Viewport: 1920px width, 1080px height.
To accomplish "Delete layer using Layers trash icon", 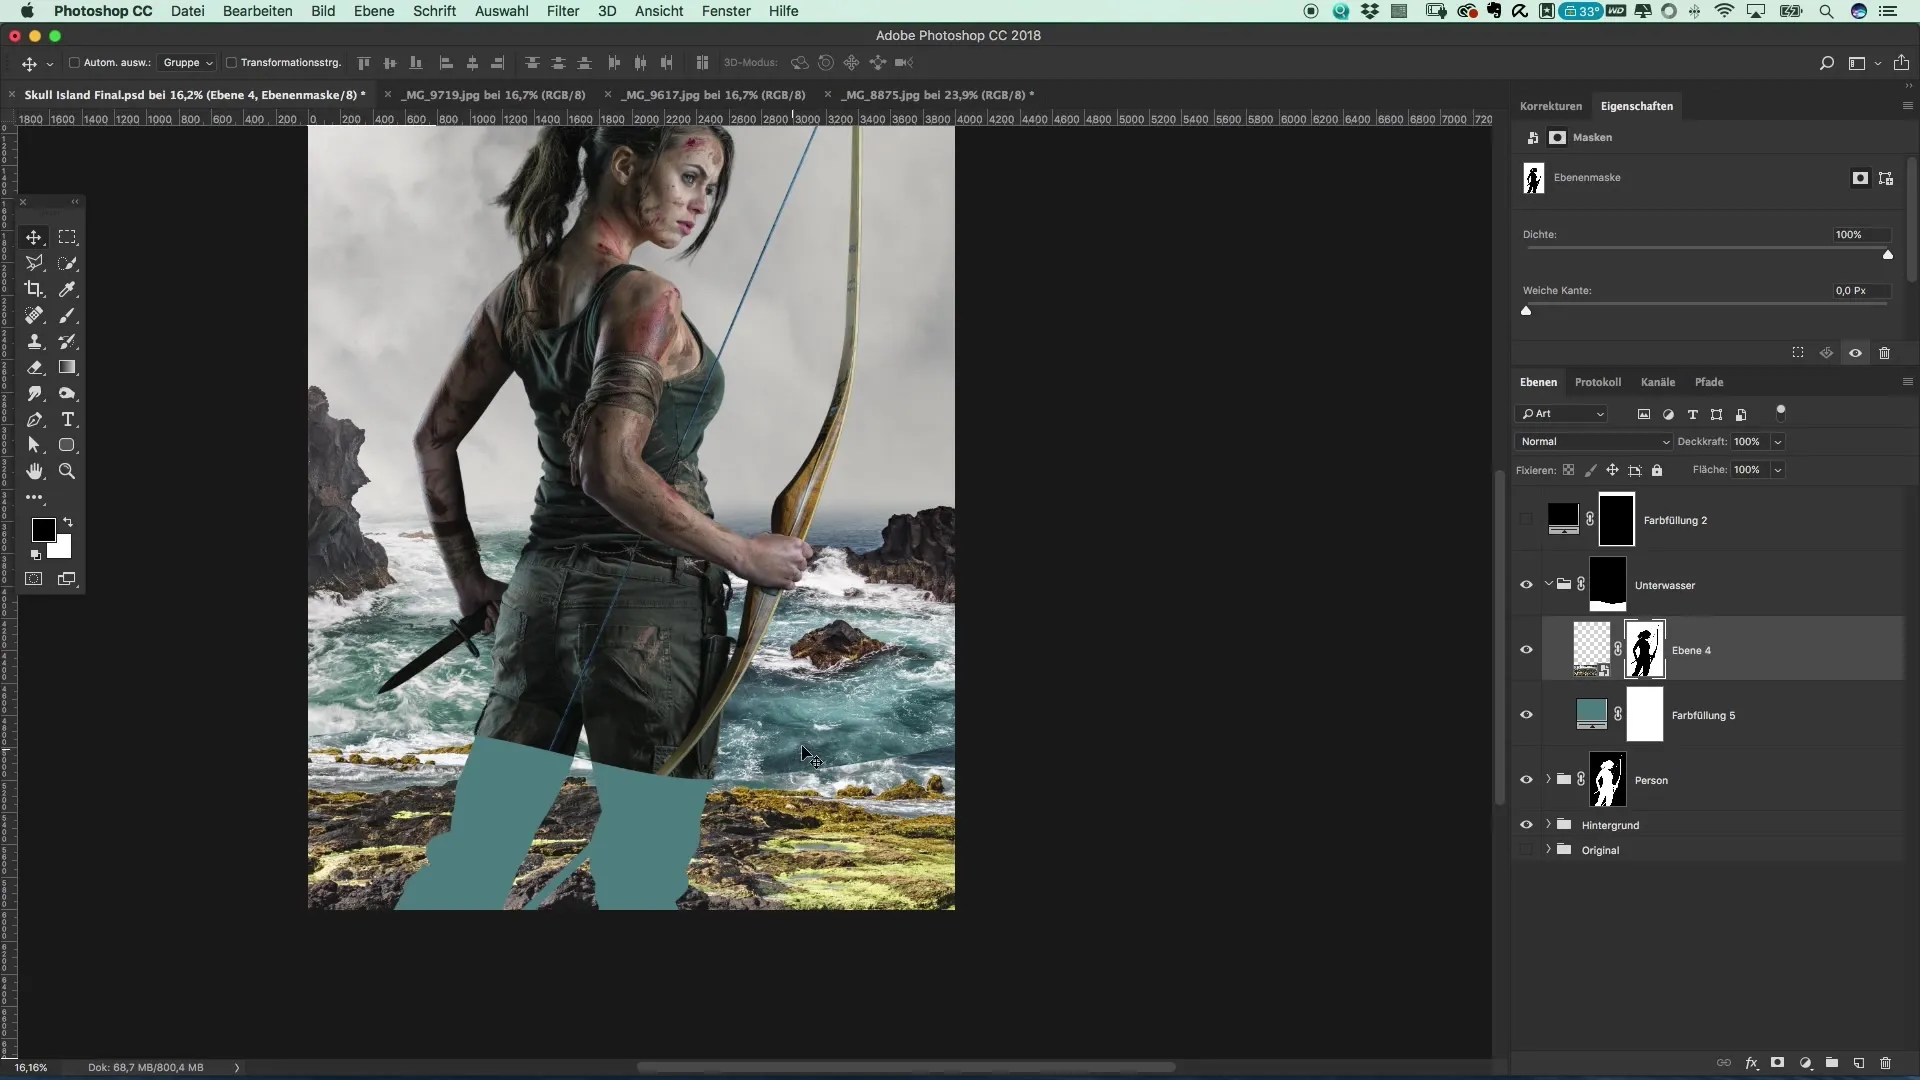I will (1885, 1063).
